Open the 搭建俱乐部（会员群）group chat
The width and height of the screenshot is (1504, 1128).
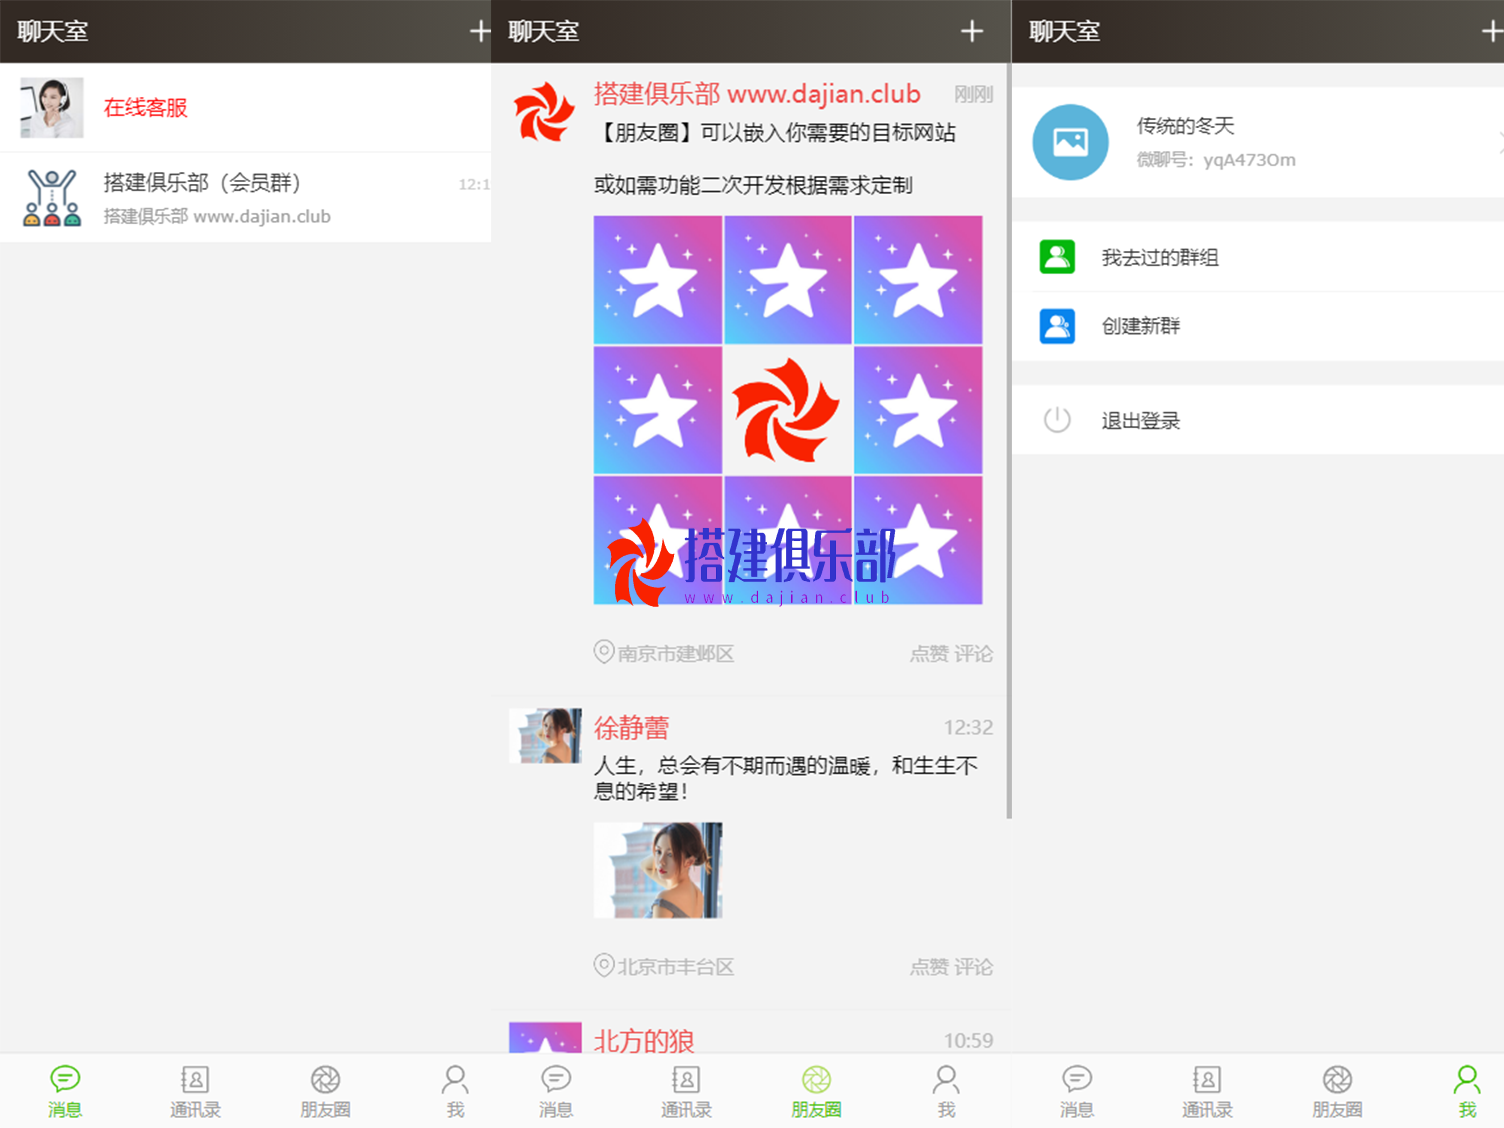(202, 183)
